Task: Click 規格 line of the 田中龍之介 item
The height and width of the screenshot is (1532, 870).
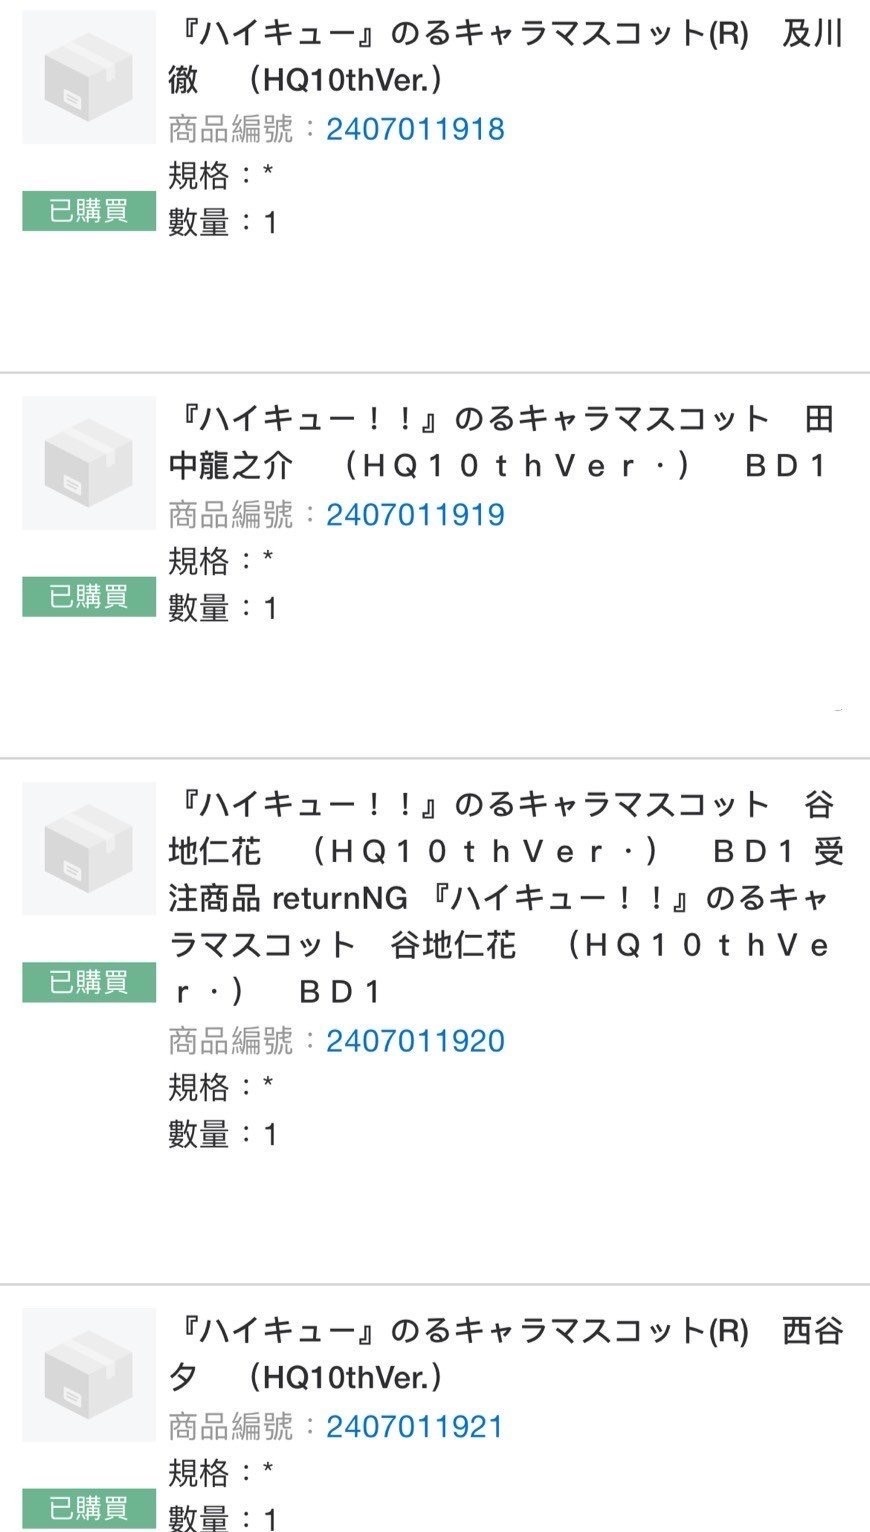Action: [x=221, y=561]
